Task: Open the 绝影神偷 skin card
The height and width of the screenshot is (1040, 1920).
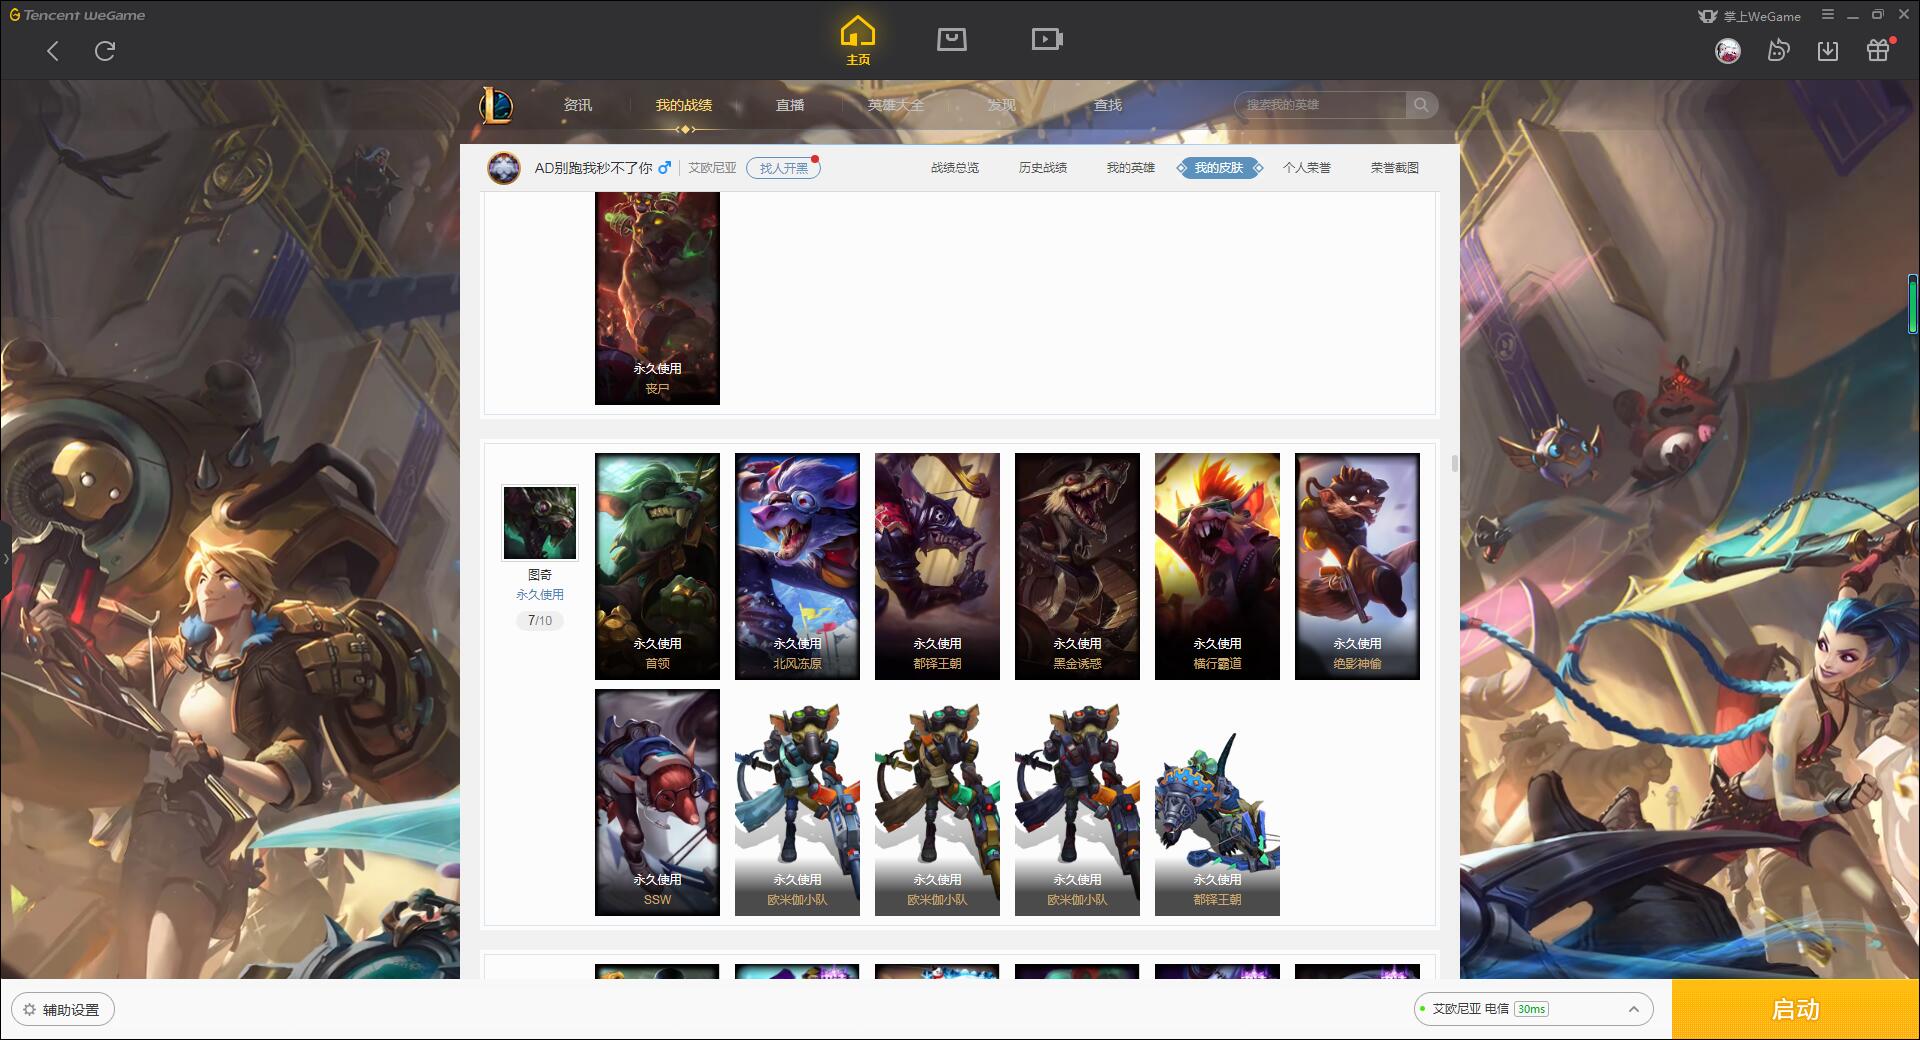Action: tap(1357, 566)
